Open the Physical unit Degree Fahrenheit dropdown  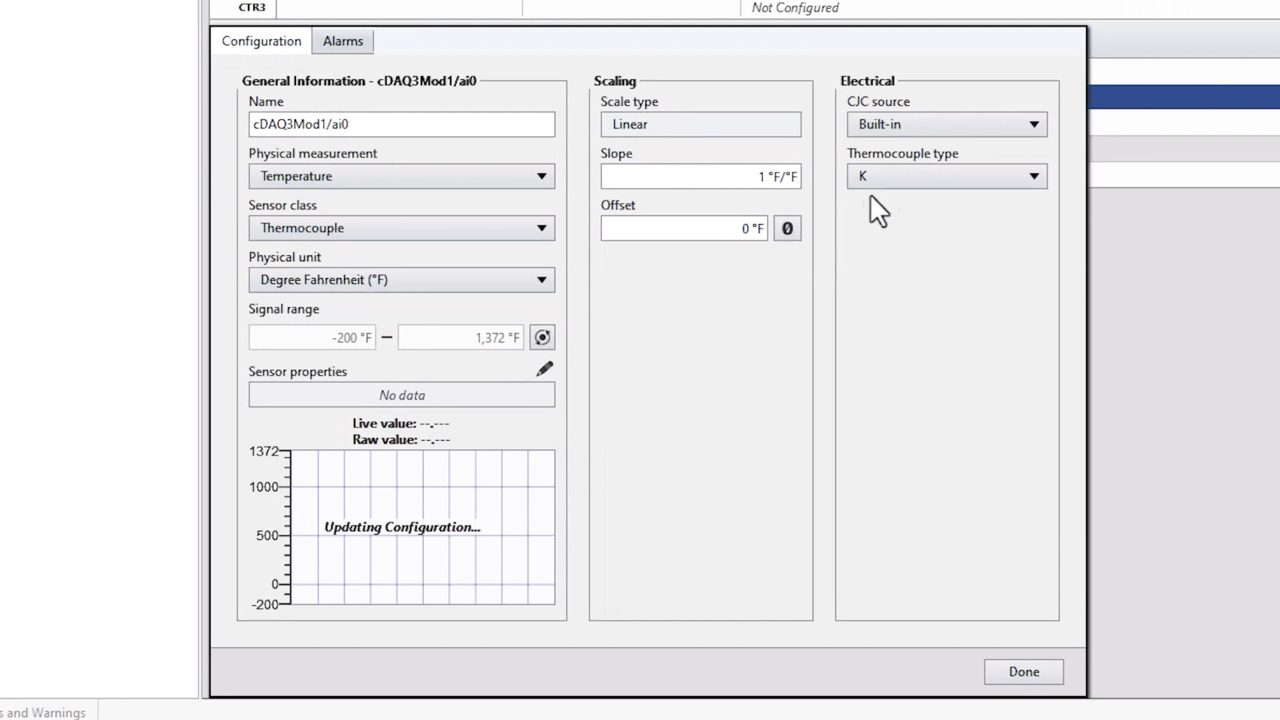(x=401, y=280)
